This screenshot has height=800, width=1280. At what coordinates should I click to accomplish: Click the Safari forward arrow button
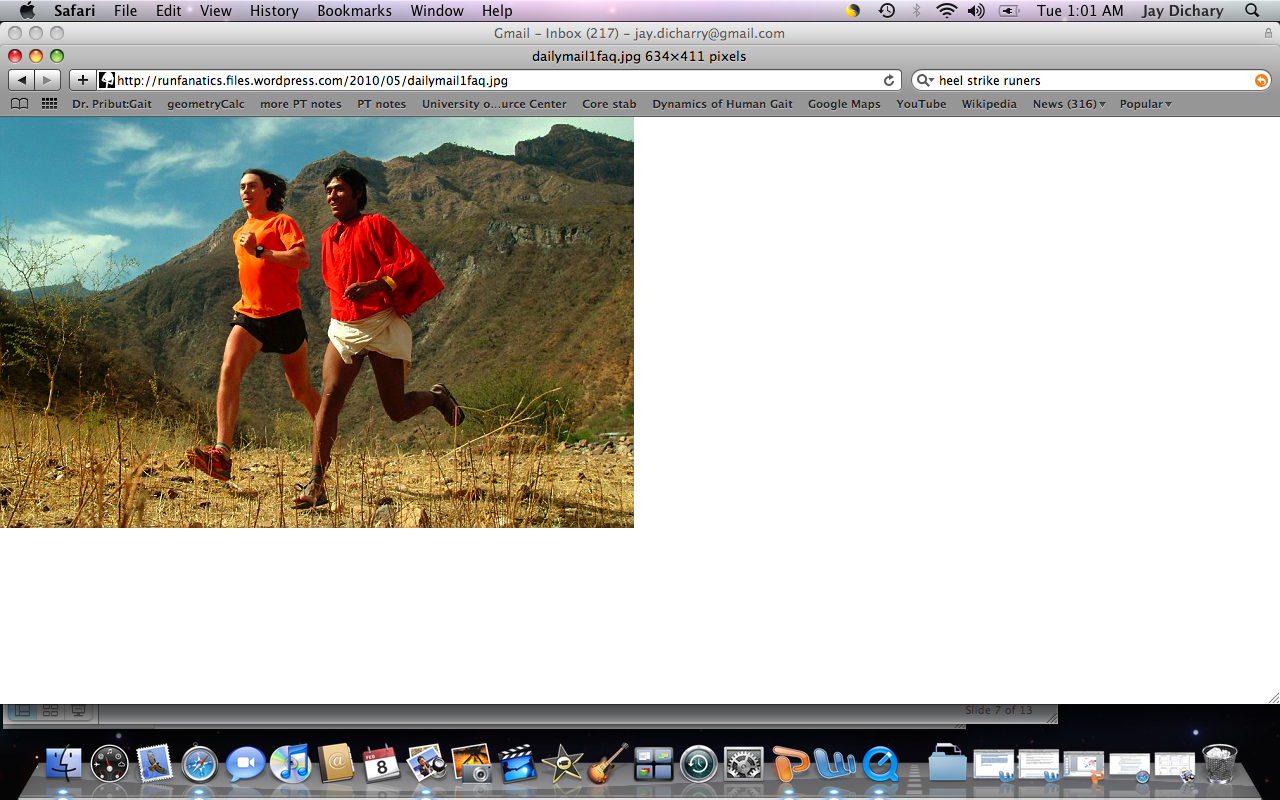[47, 80]
